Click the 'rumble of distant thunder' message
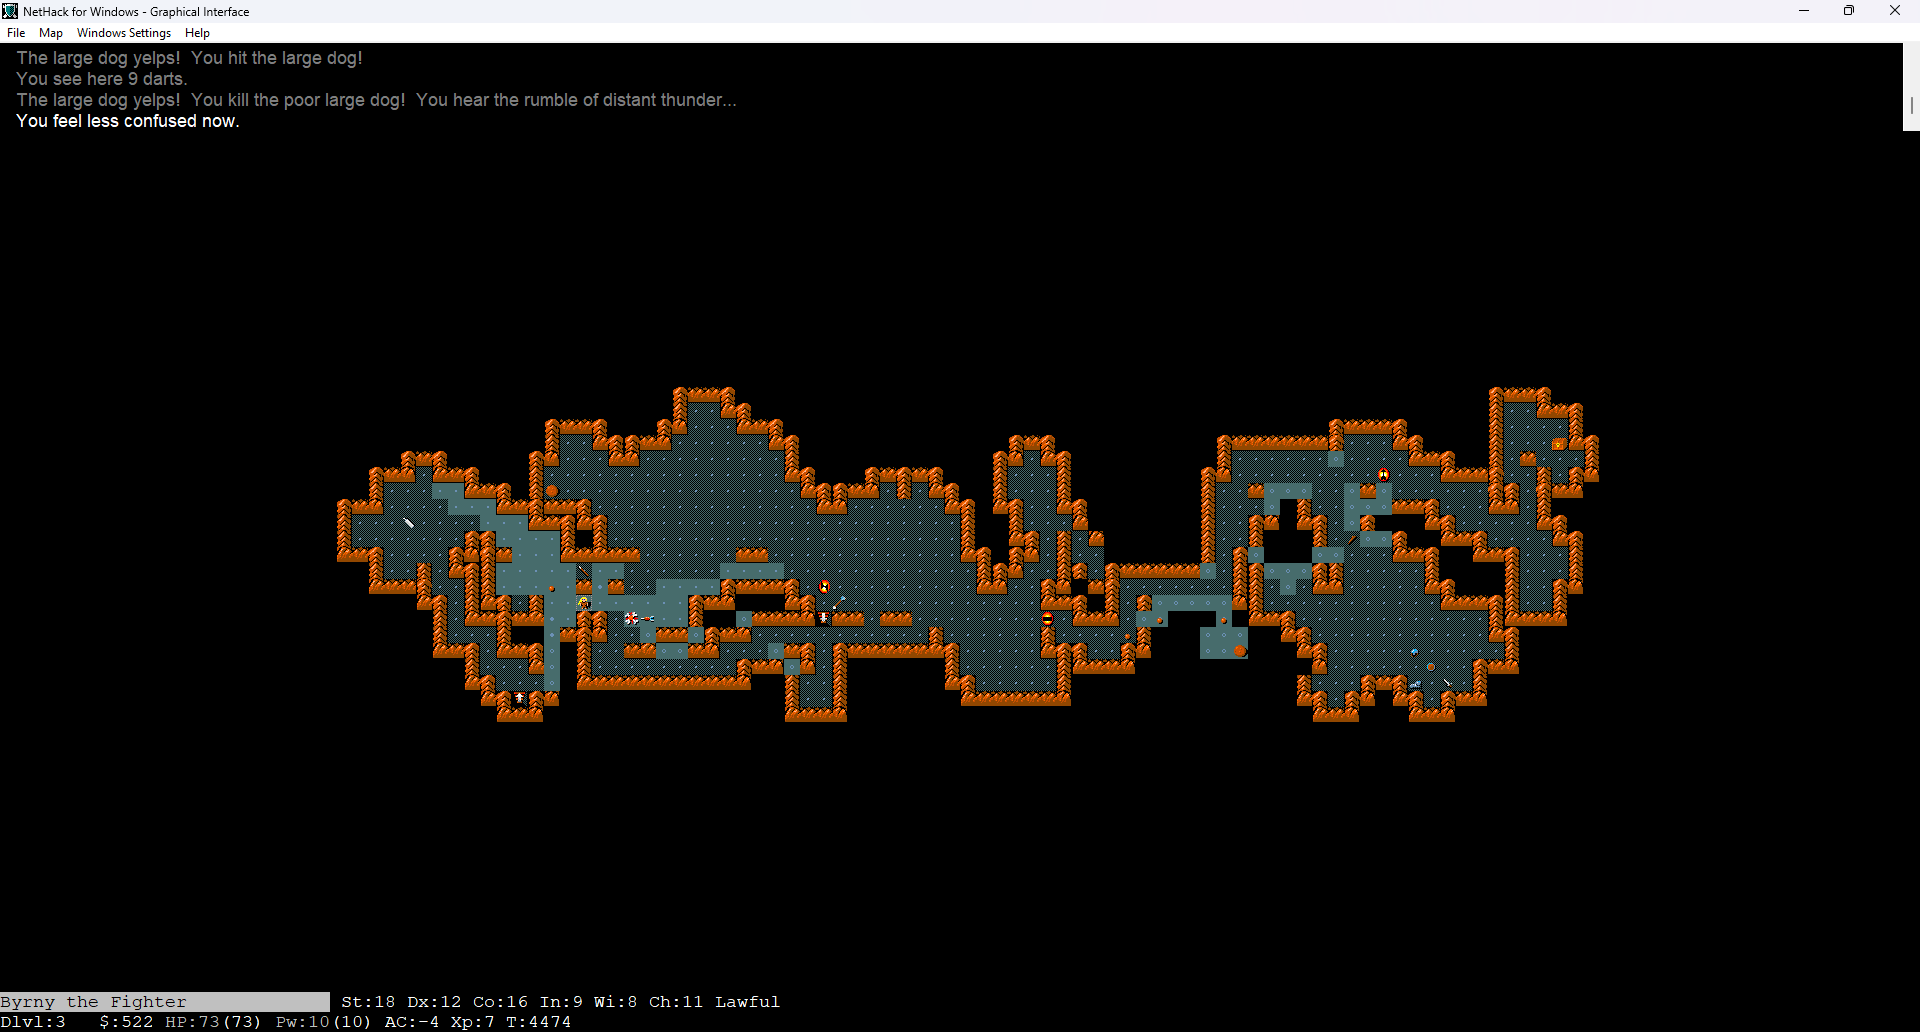The width and height of the screenshot is (1920, 1032). [x=577, y=100]
